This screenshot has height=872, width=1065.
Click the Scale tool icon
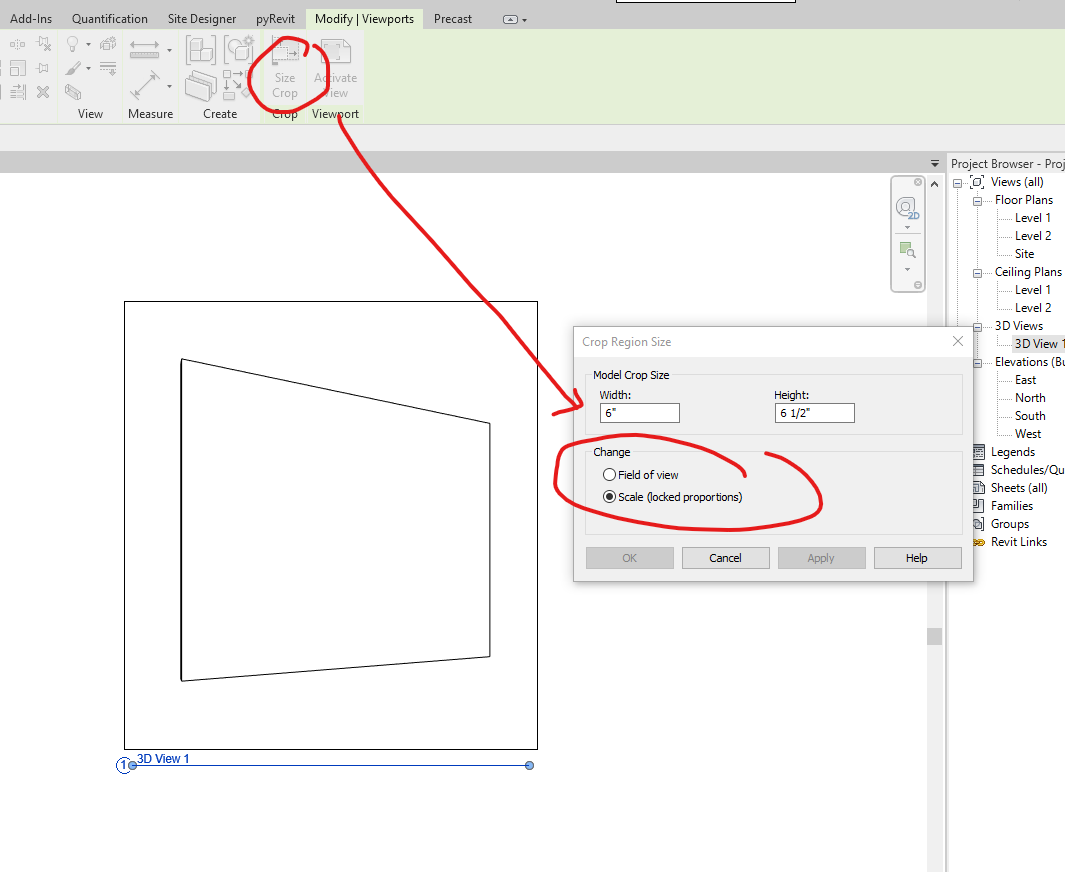pos(18,68)
